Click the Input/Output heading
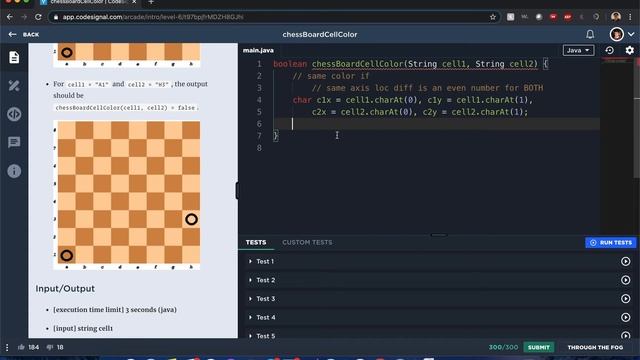640x360 pixels. coord(65,289)
